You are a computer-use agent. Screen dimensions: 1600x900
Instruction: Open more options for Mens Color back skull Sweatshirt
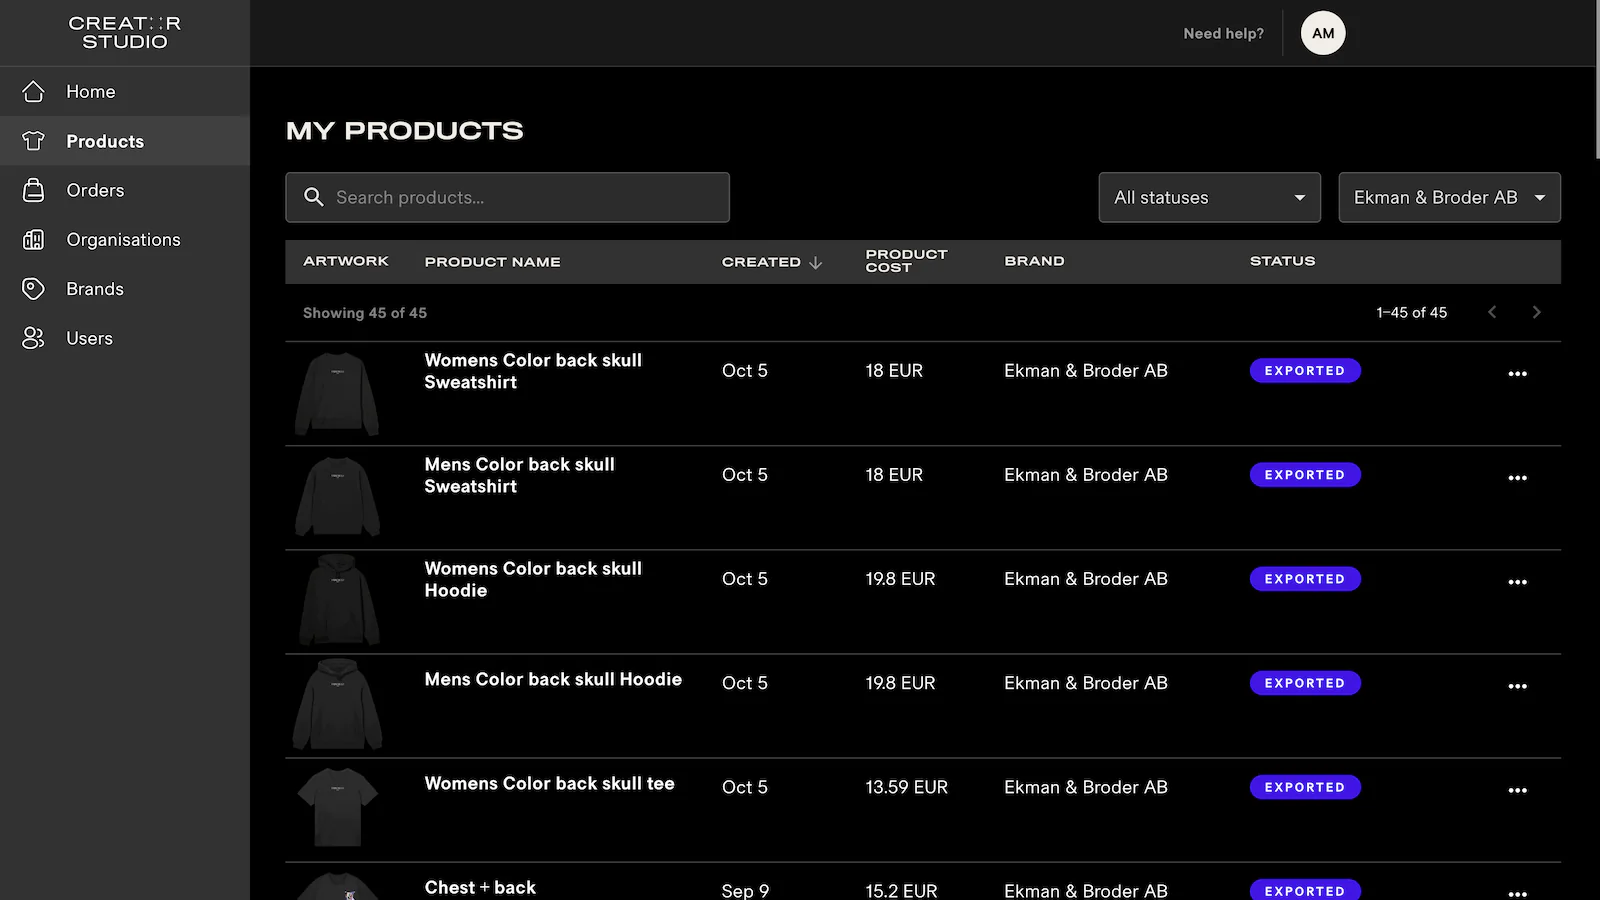[1518, 477]
